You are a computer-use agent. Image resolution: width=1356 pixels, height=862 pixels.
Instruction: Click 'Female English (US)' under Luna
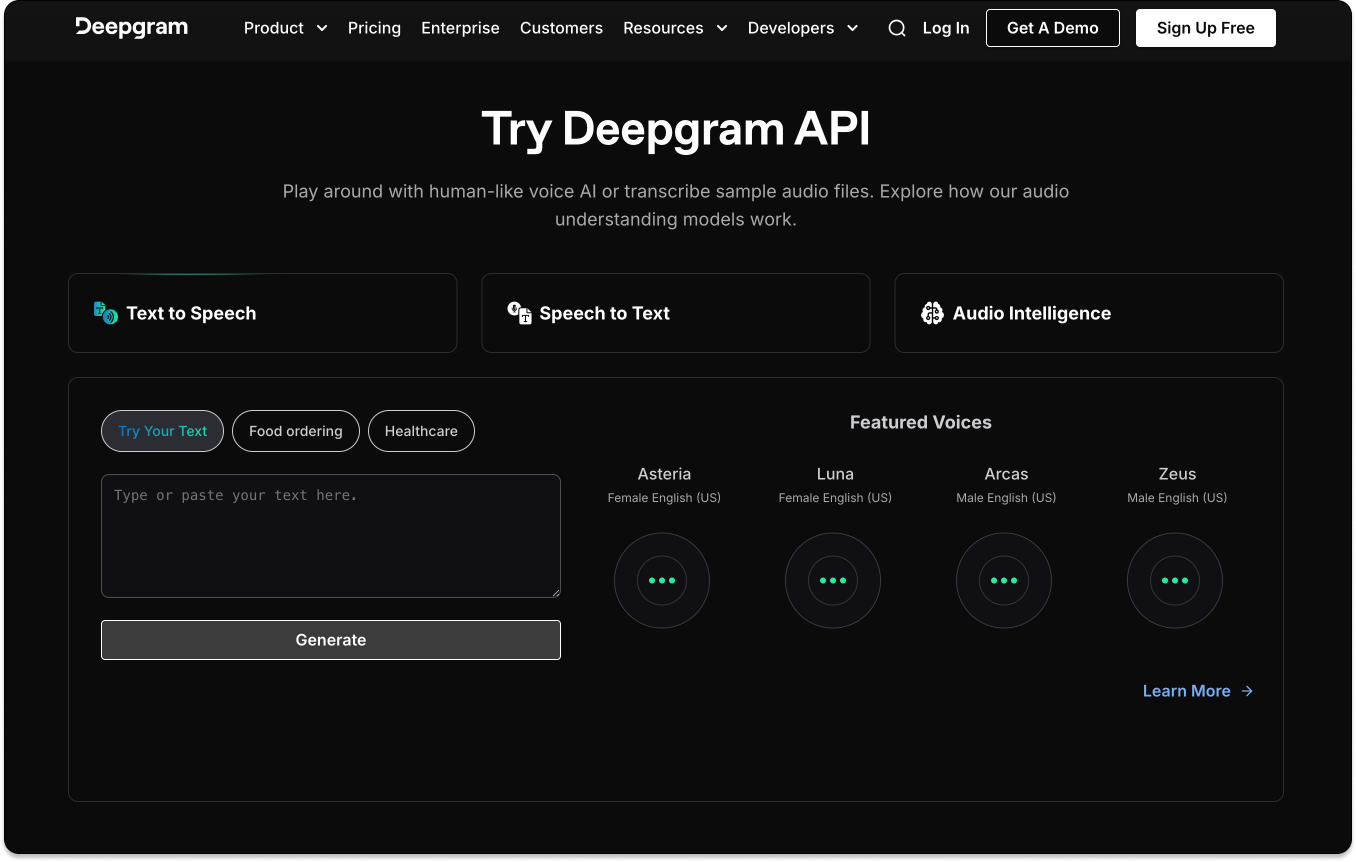coord(835,498)
